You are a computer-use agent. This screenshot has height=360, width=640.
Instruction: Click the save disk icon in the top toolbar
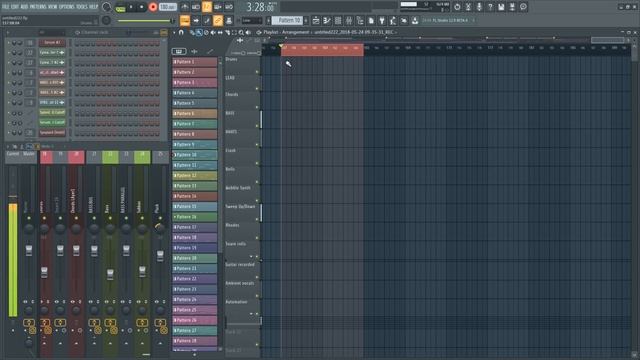pyautogui.click(x=501, y=7)
